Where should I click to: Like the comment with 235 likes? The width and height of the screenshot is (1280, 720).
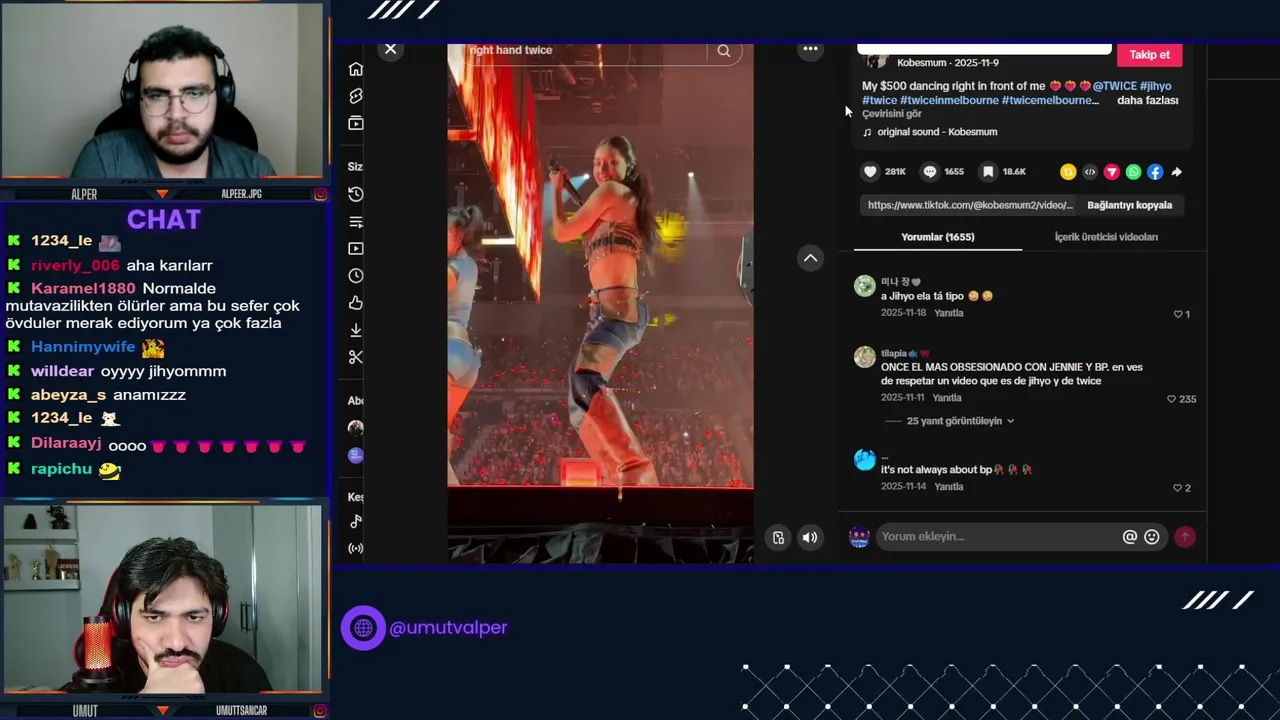click(1172, 399)
